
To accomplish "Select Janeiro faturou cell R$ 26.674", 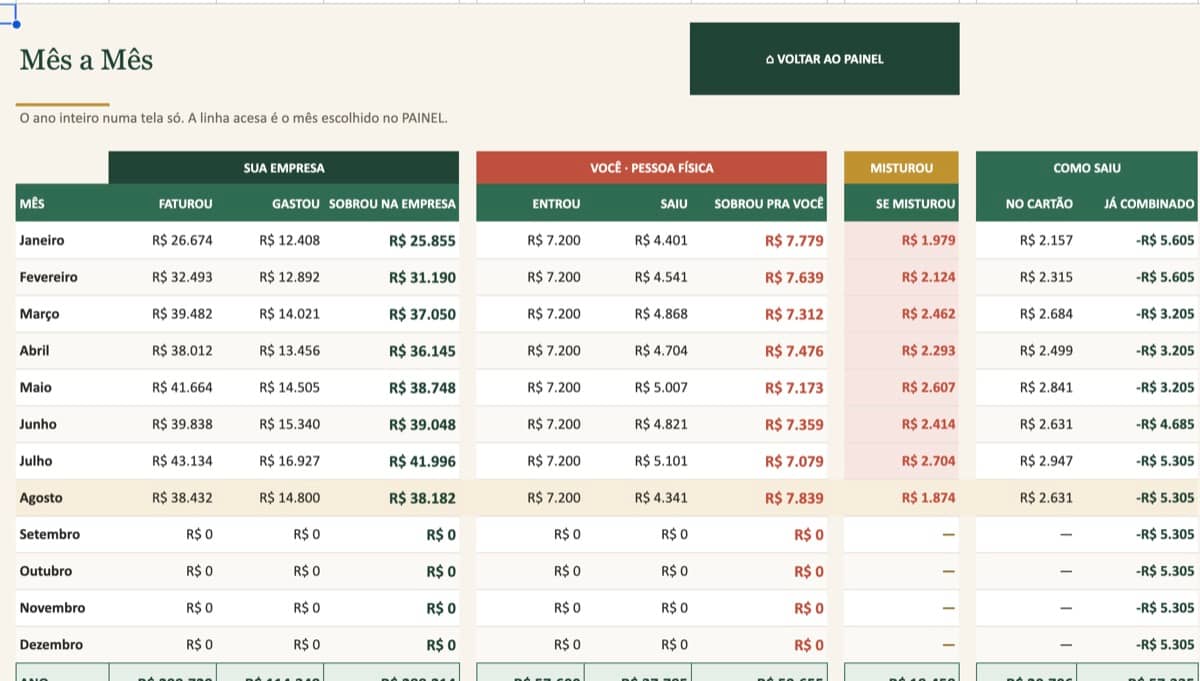I will pos(182,240).
